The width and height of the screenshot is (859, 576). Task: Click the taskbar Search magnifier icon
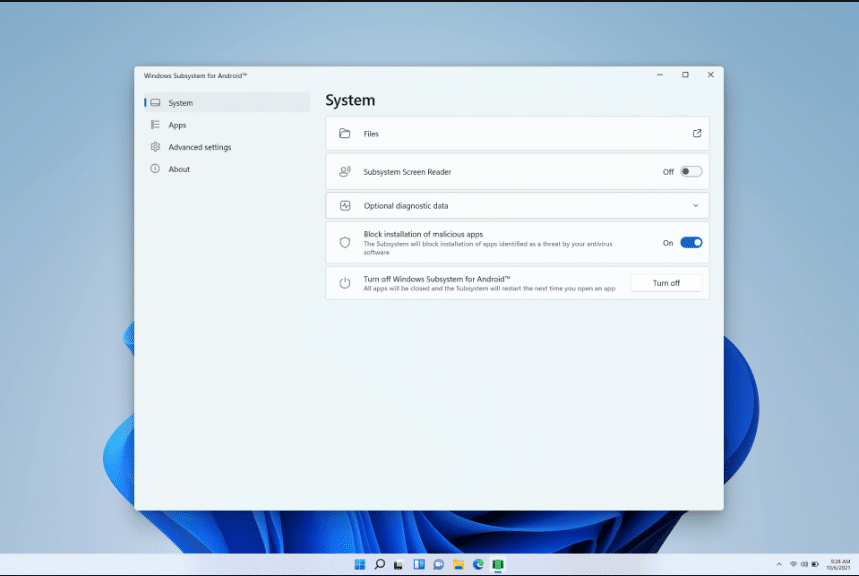pyautogui.click(x=380, y=565)
